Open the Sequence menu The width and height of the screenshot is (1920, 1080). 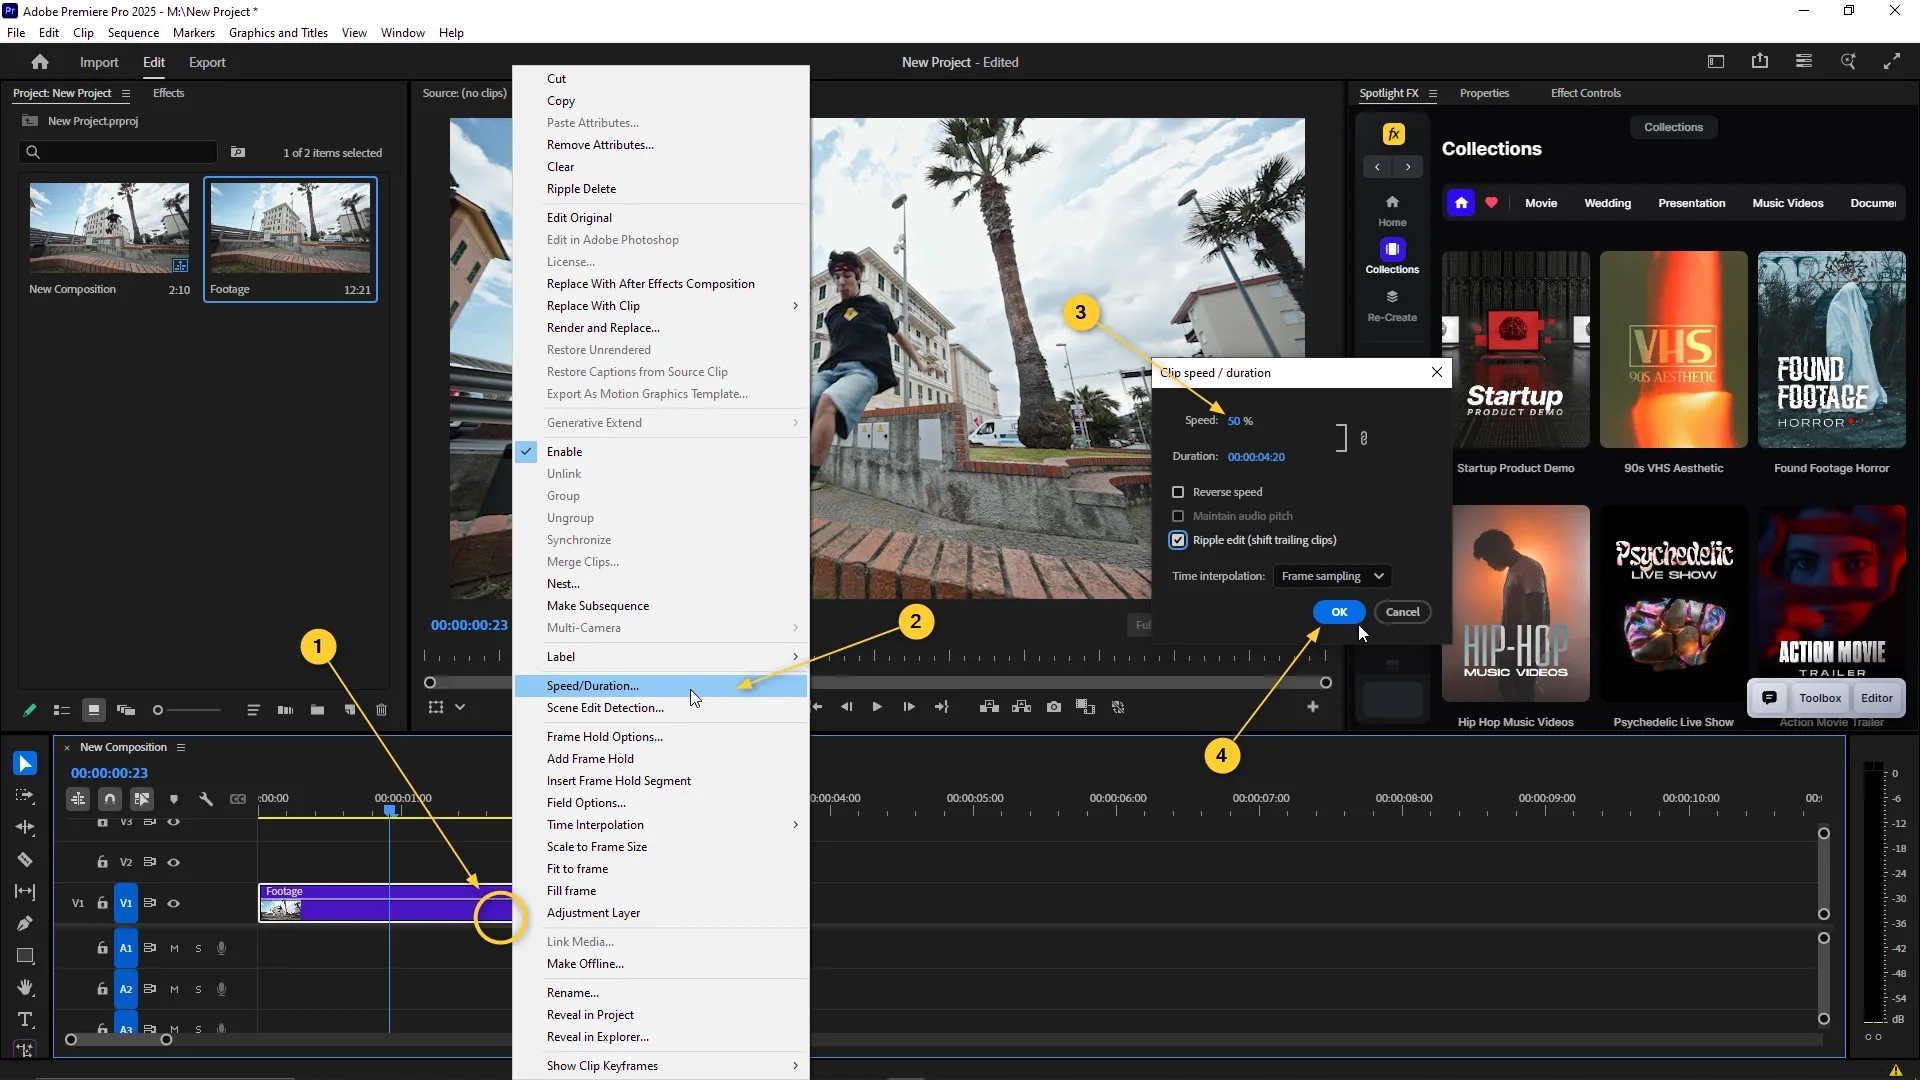click(x=133, y=32)
